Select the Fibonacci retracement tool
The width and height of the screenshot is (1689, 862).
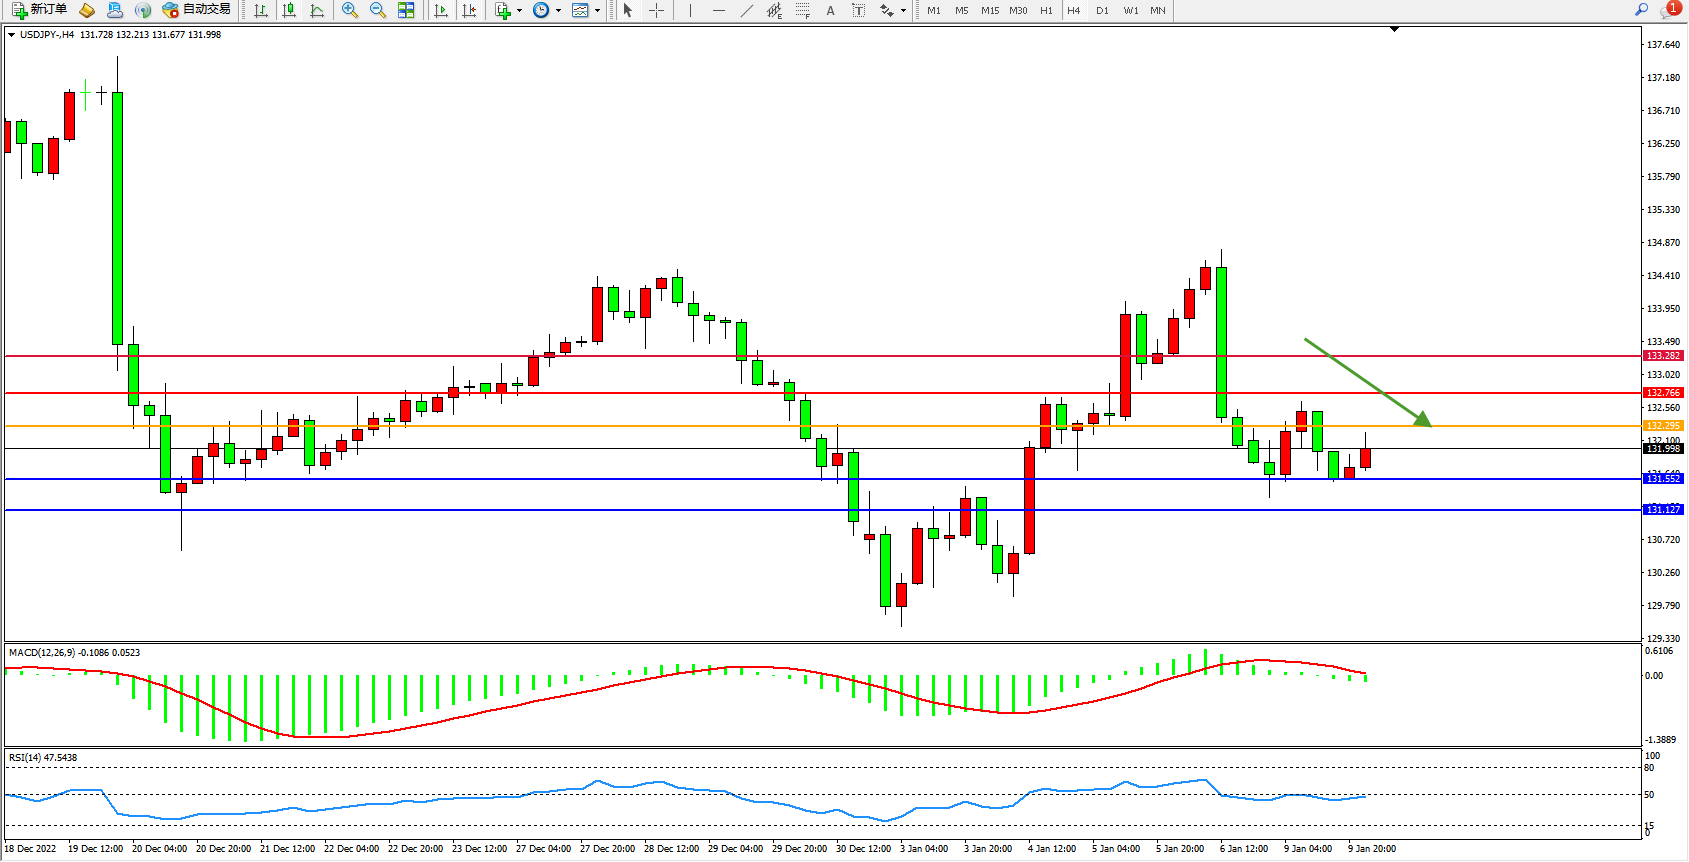pyautogui.click(x=802, y=10)
